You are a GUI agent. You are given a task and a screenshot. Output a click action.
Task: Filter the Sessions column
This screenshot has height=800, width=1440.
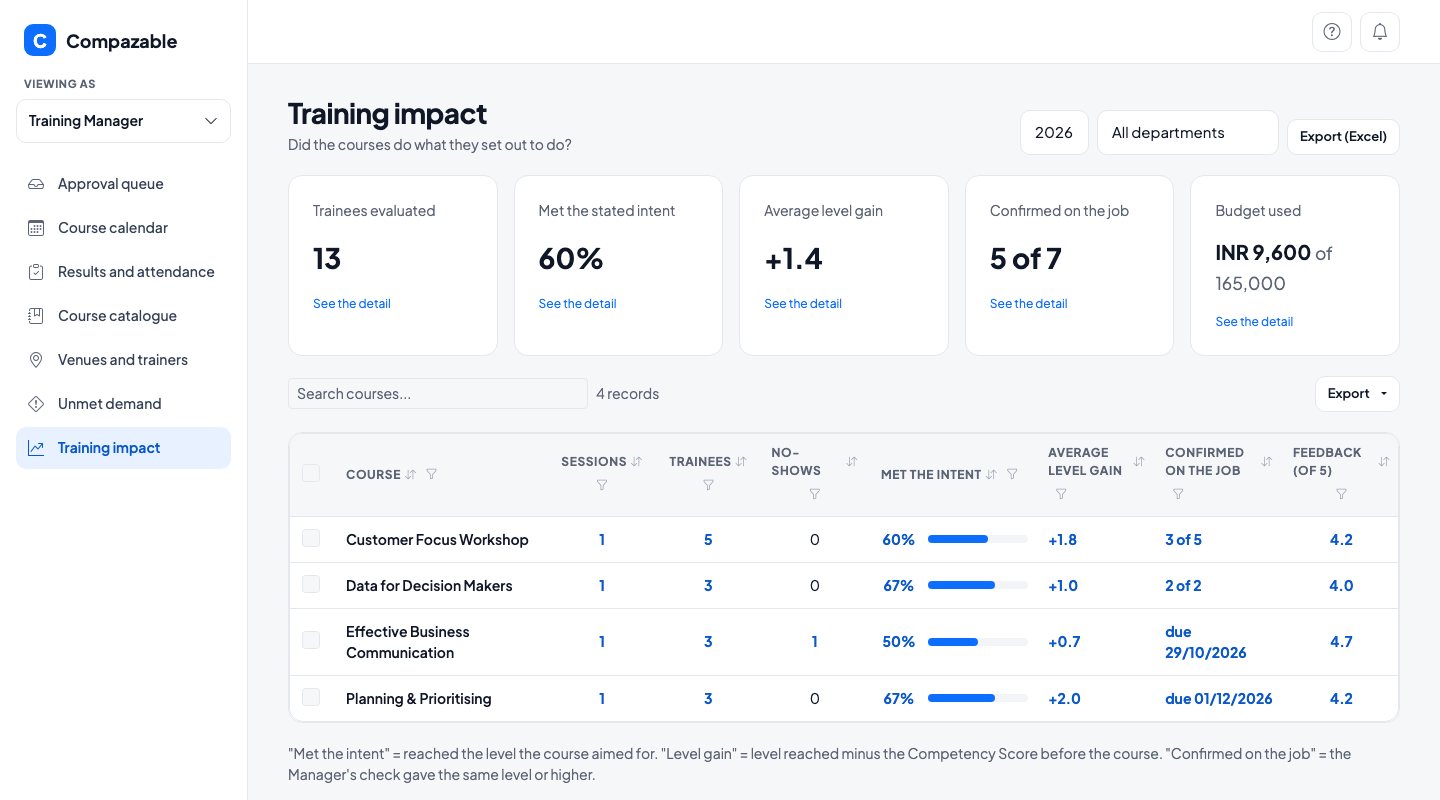(602, 485)
